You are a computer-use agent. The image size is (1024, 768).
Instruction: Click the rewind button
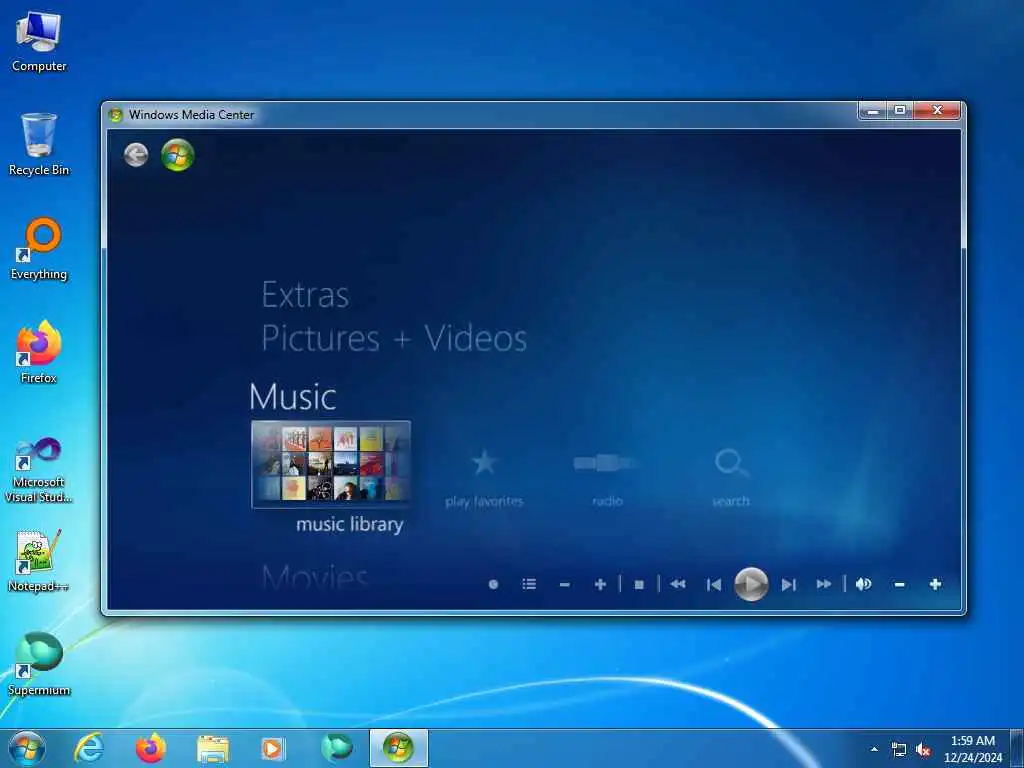678,584
